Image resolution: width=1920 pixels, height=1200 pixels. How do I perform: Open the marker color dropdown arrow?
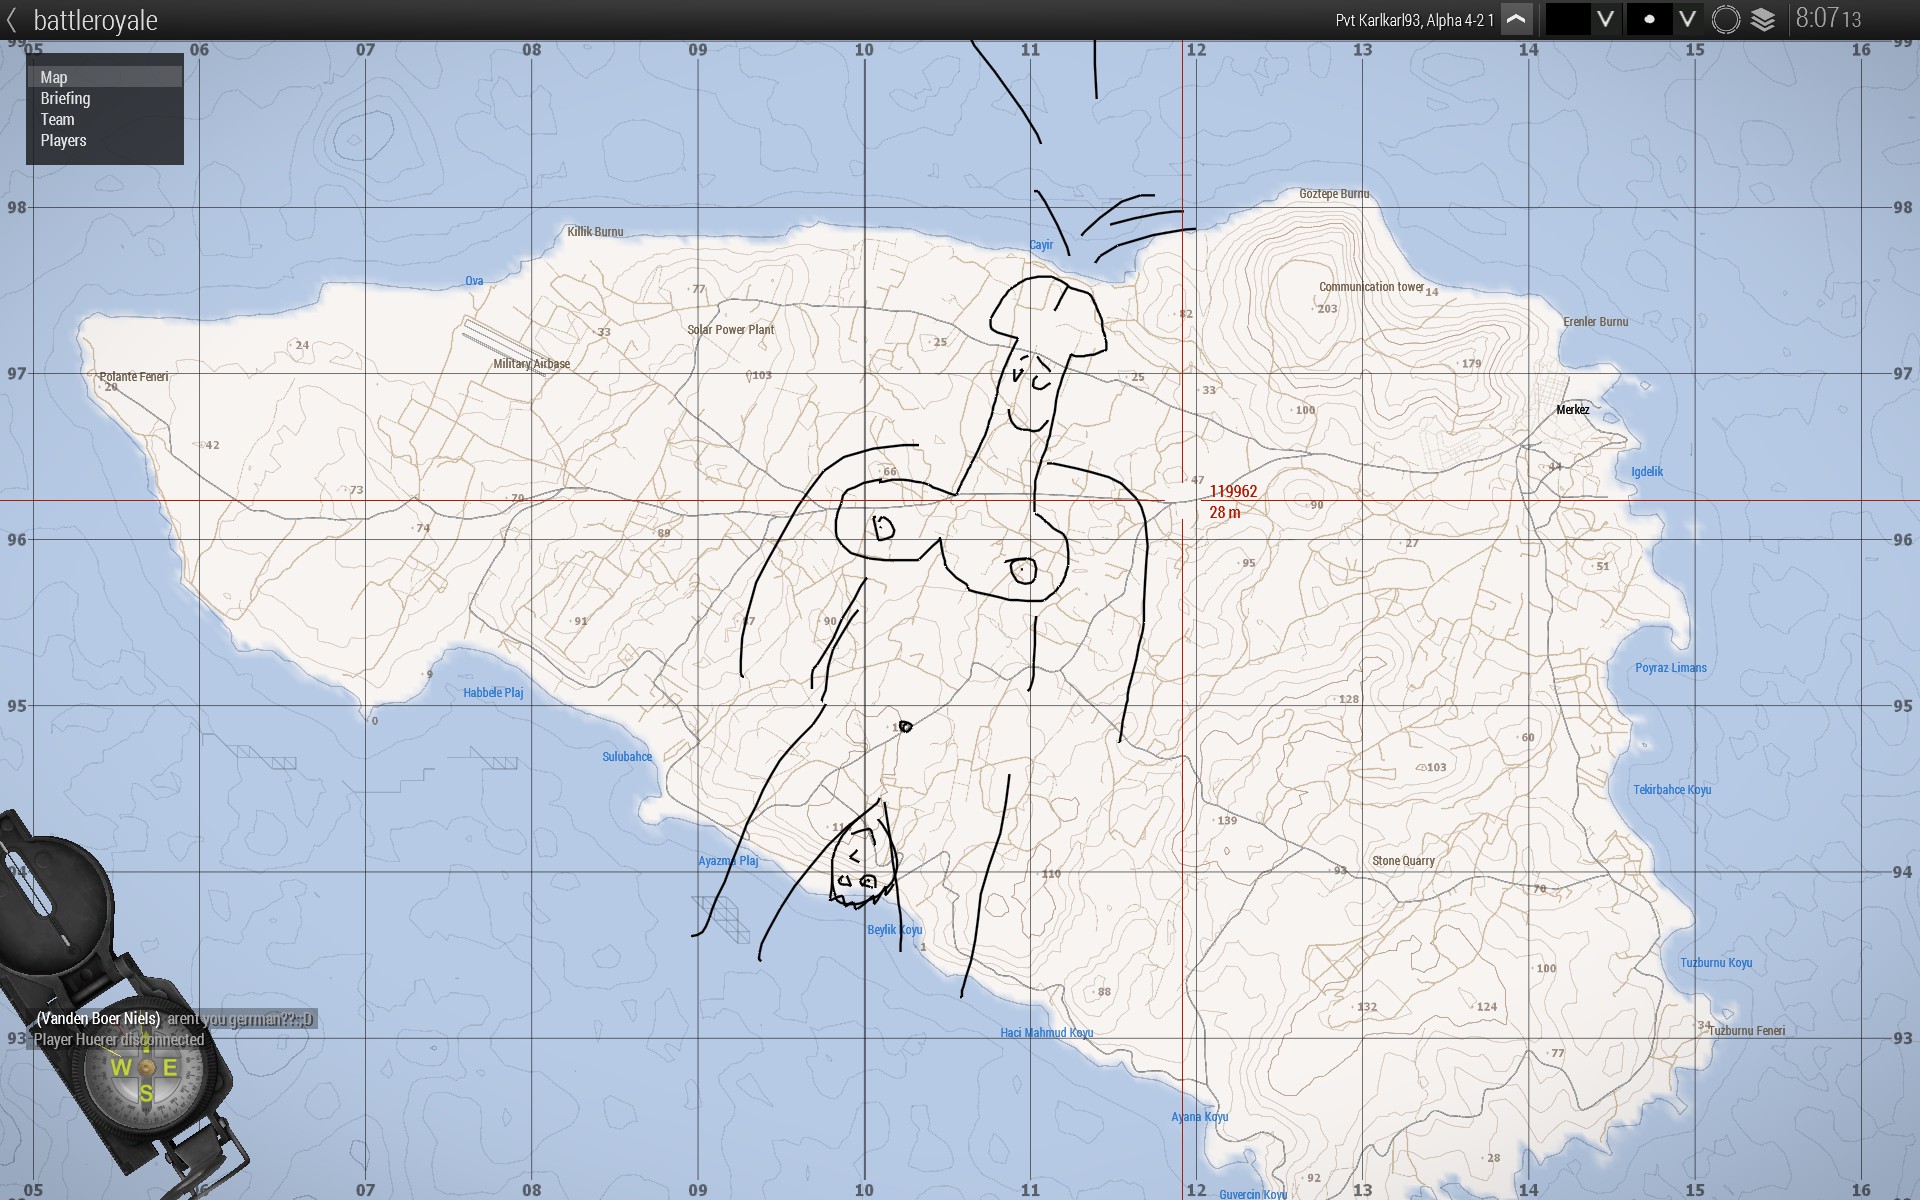pos(1605,19)
